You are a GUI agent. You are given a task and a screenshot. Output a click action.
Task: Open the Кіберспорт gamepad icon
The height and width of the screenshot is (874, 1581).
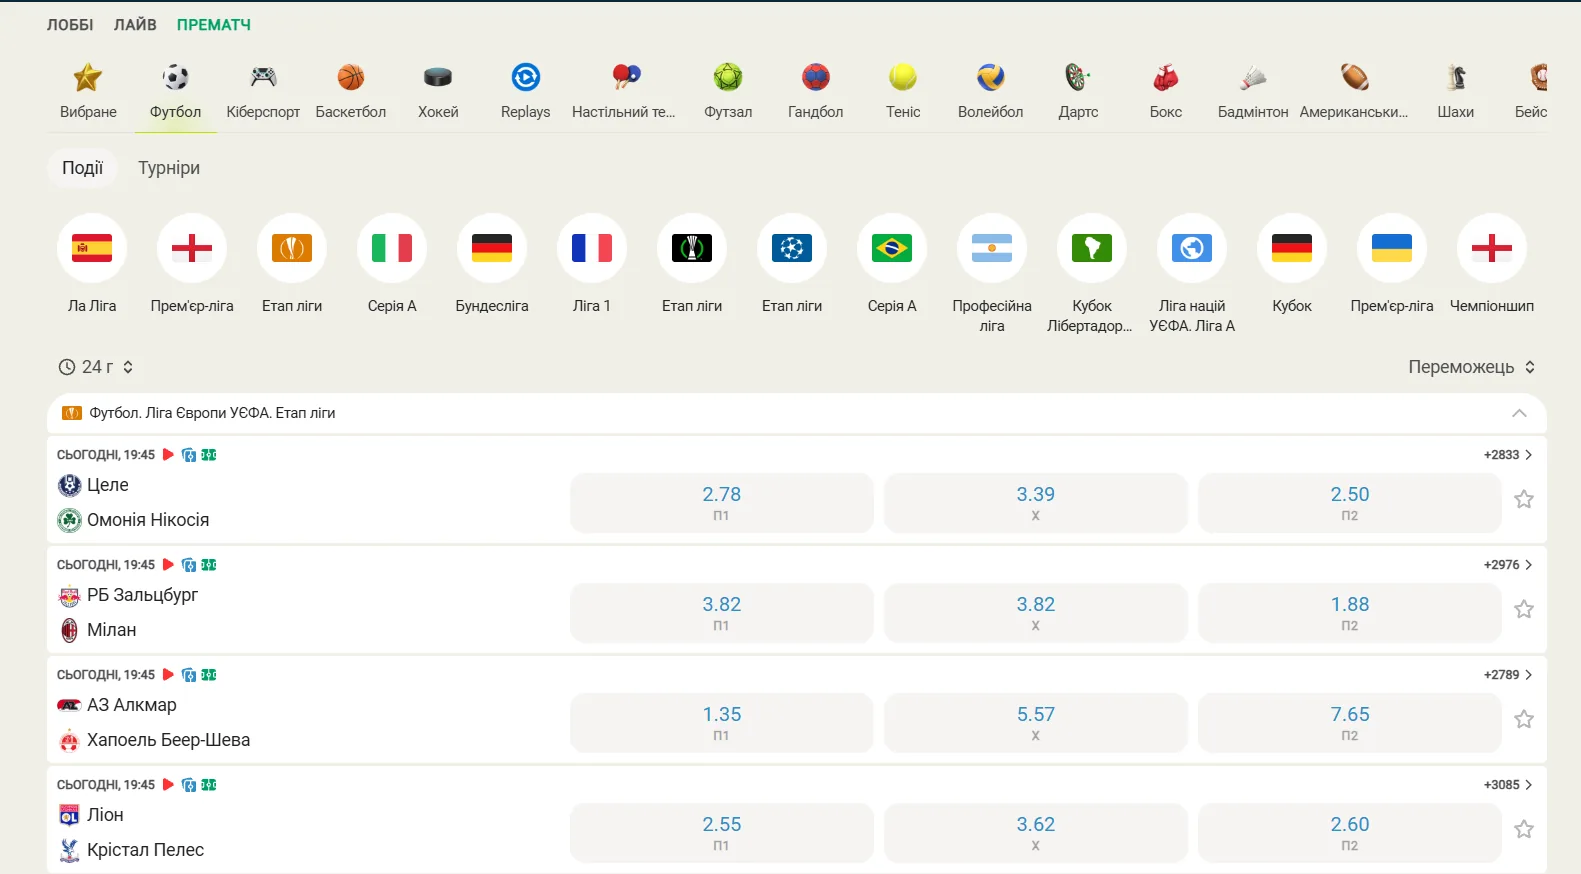(263, 78)
